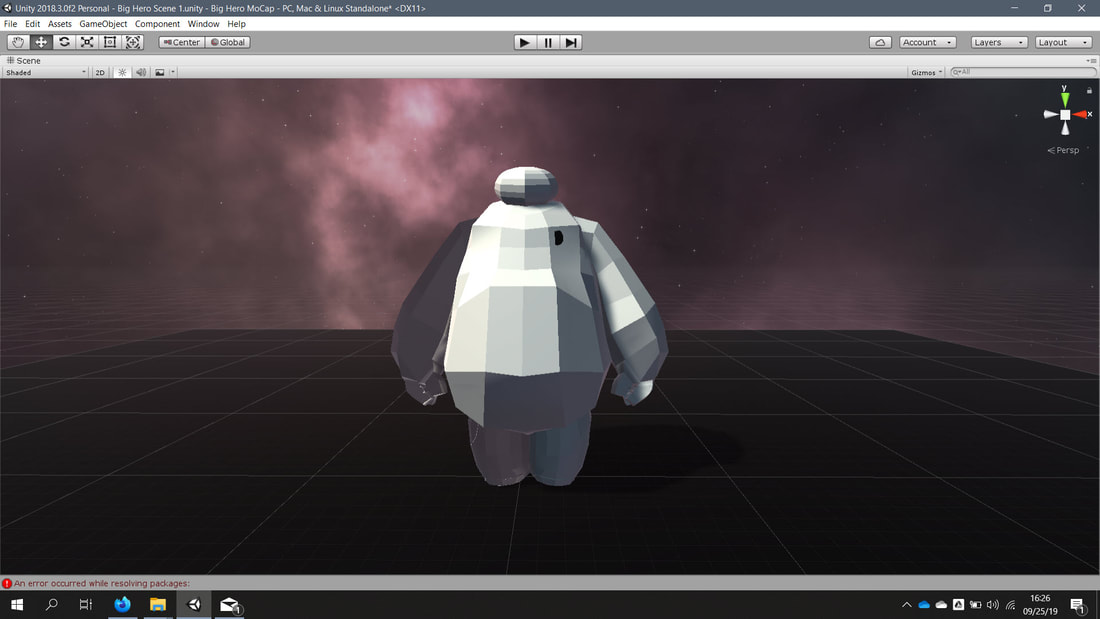
Task: Open the Window menu
Action: click(x=203, y=23)
